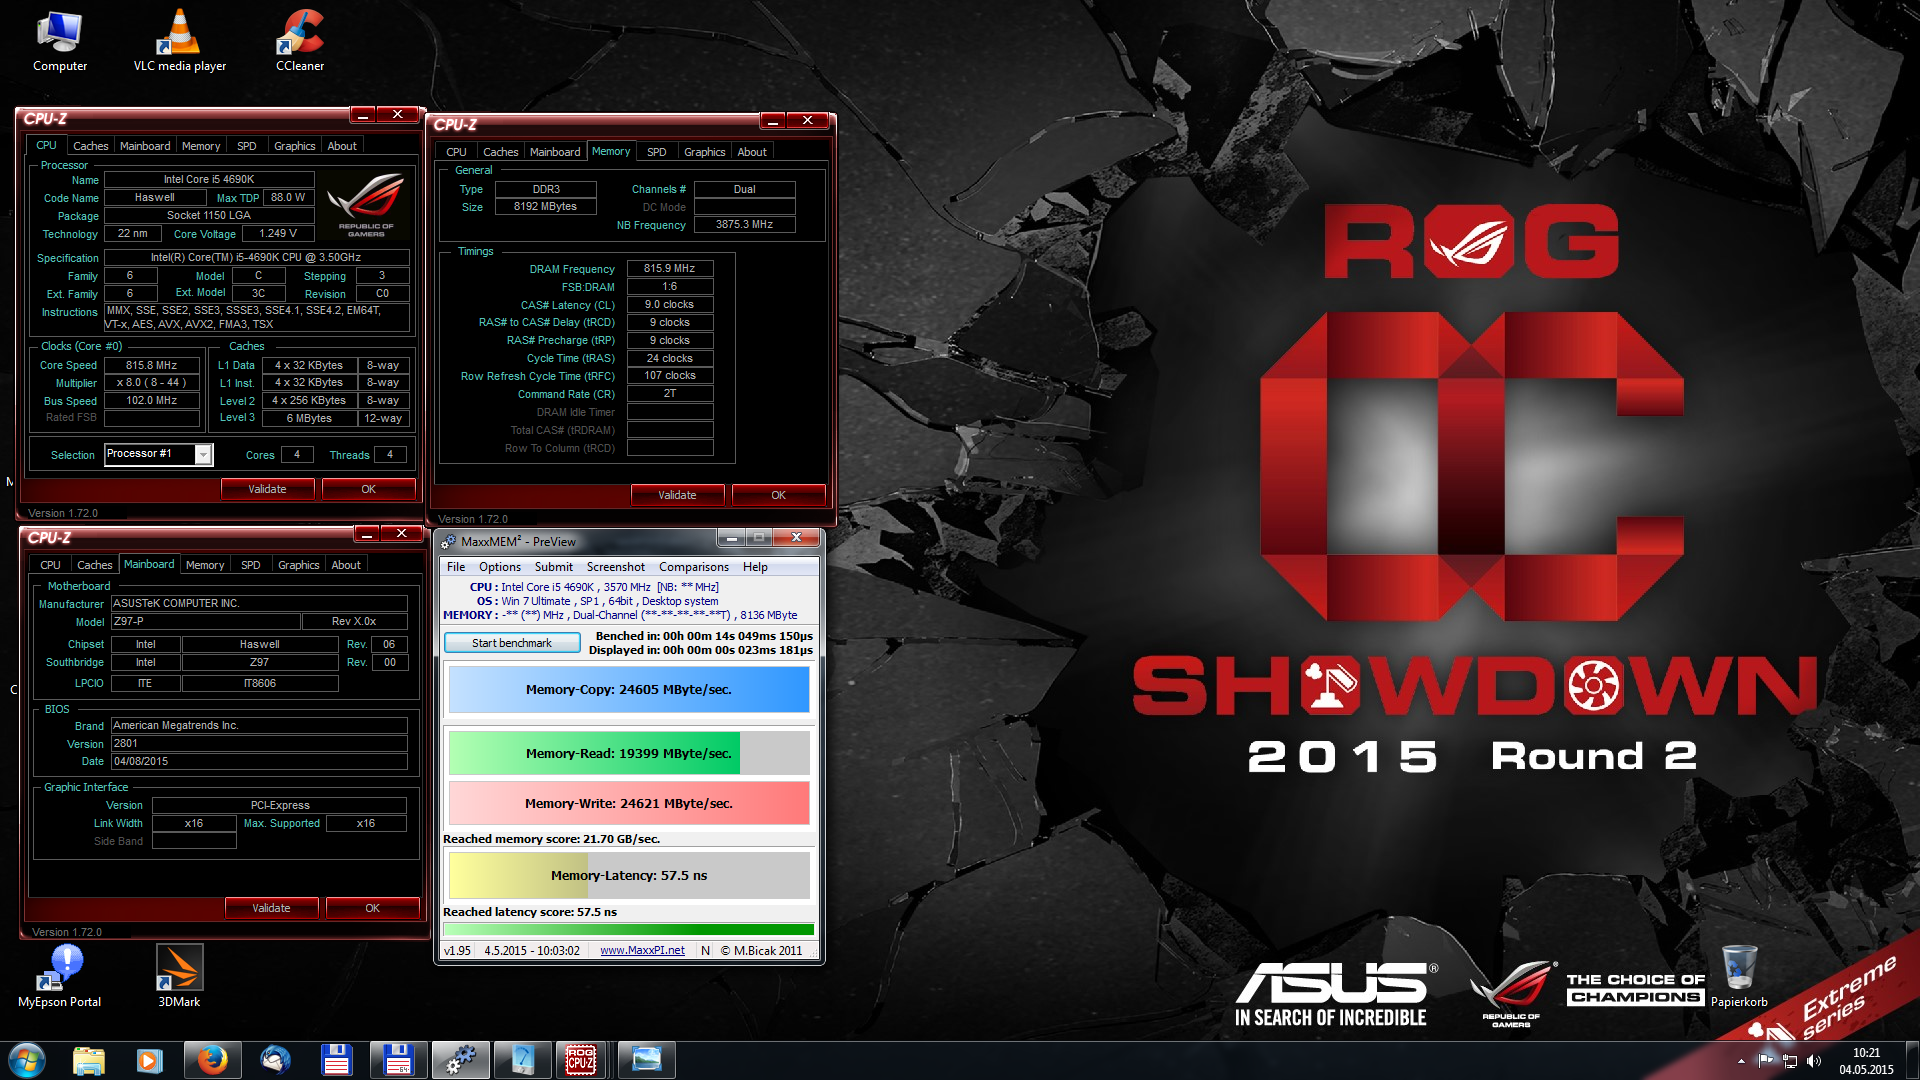Viewport: 1920px width, 1080px height.
Task: Switch to Firefox in the taskbar
Action: pos(212,1060)
